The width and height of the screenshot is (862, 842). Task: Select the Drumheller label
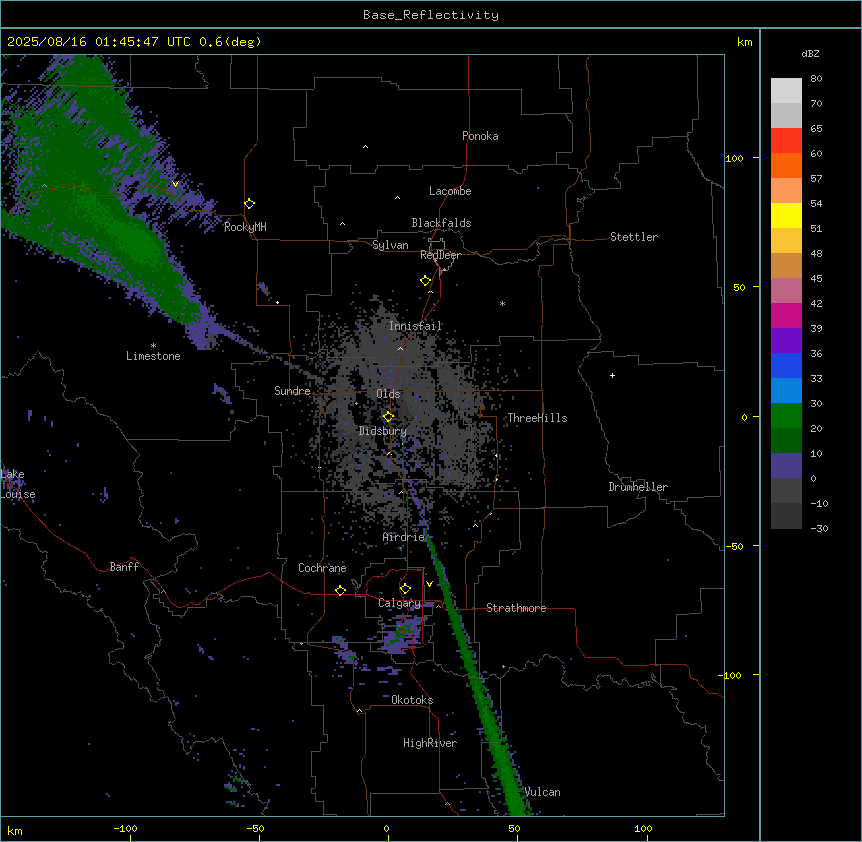point(638,487)
